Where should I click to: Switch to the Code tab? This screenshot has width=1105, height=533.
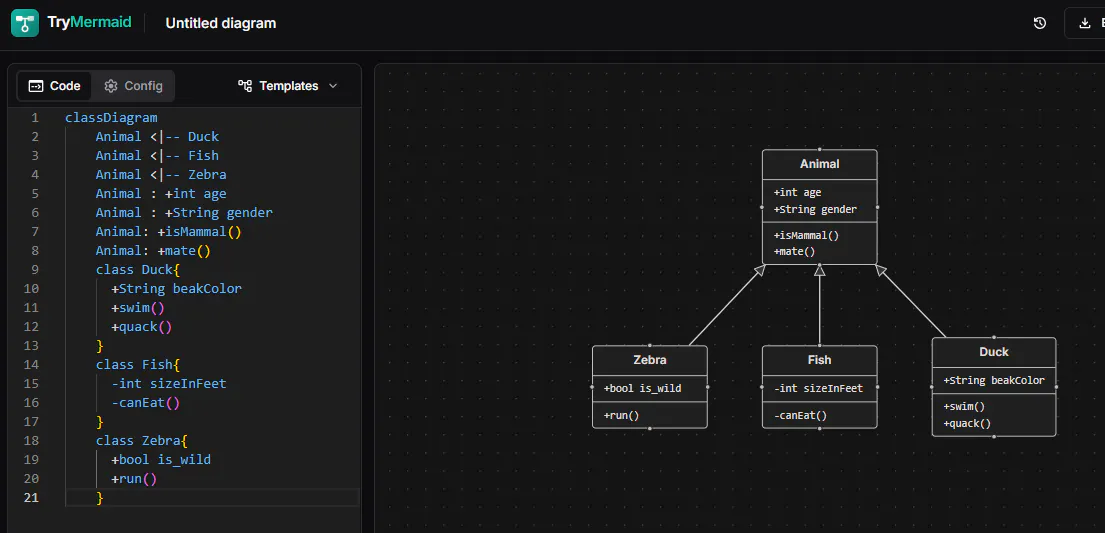(54, 86)
